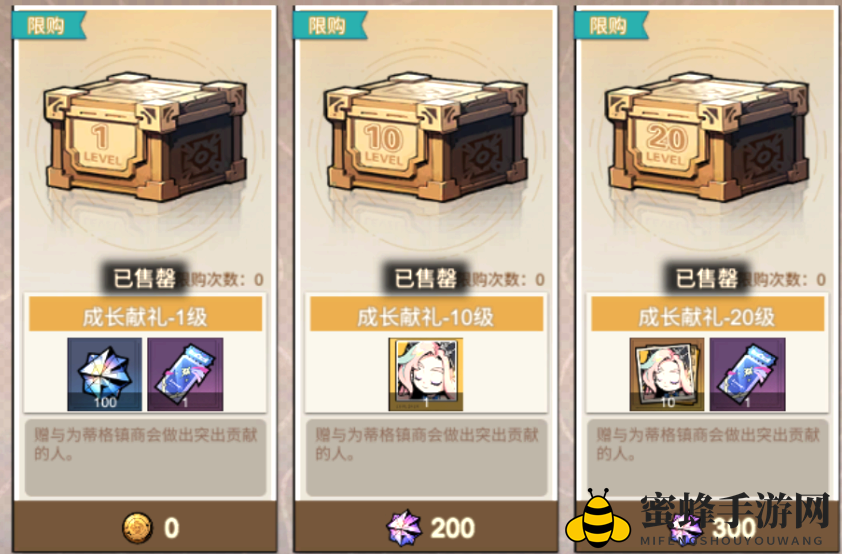Screen dimensions: 842x554
Task: Open the Level 20 treasure chest
Action: click(x=707, y=136)
